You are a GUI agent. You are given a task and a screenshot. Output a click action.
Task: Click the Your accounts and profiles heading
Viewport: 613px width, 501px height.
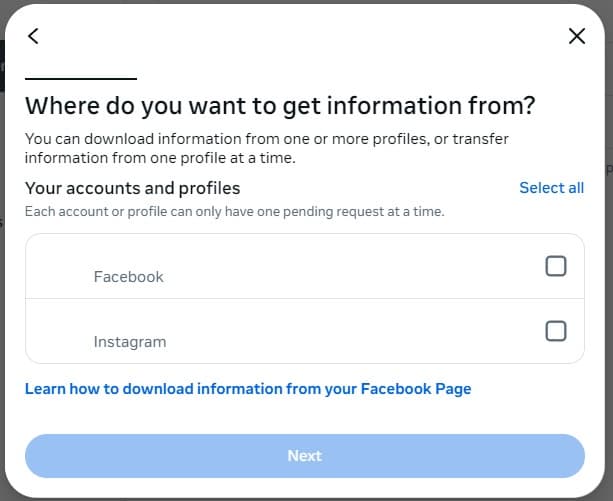(133, 188)
